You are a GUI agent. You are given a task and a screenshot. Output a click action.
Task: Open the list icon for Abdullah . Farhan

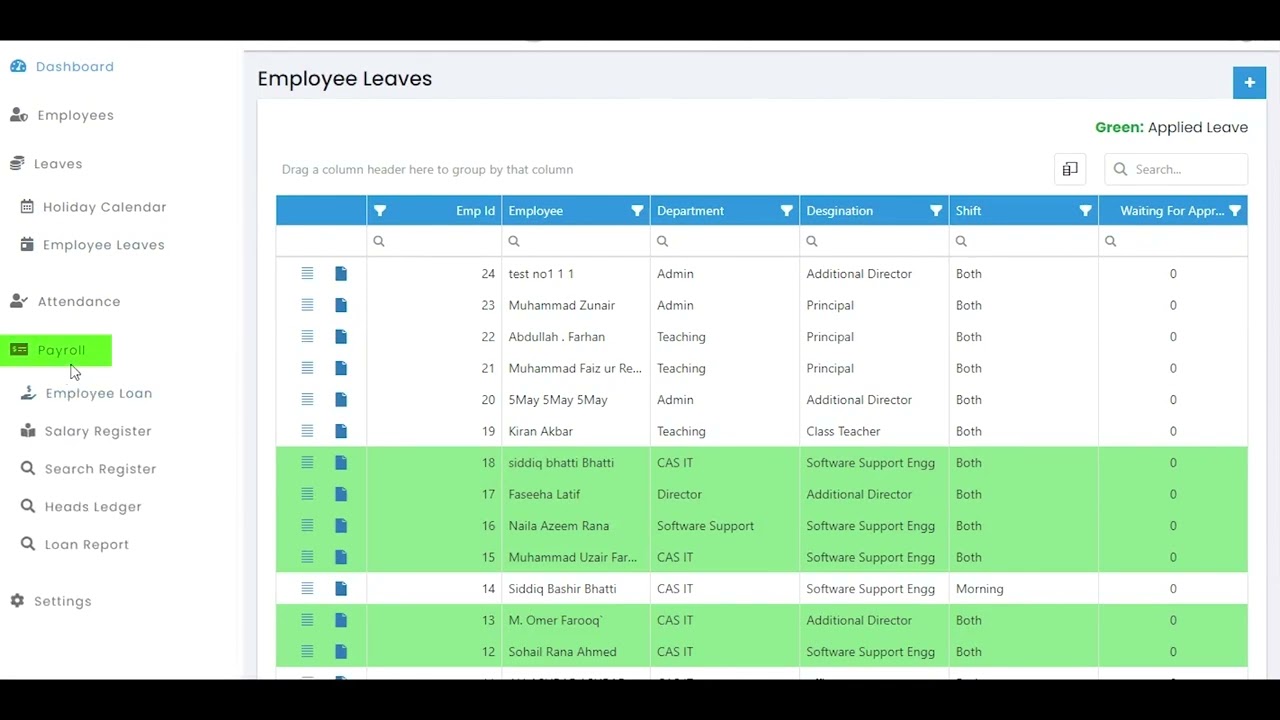[x=308, y=336]
